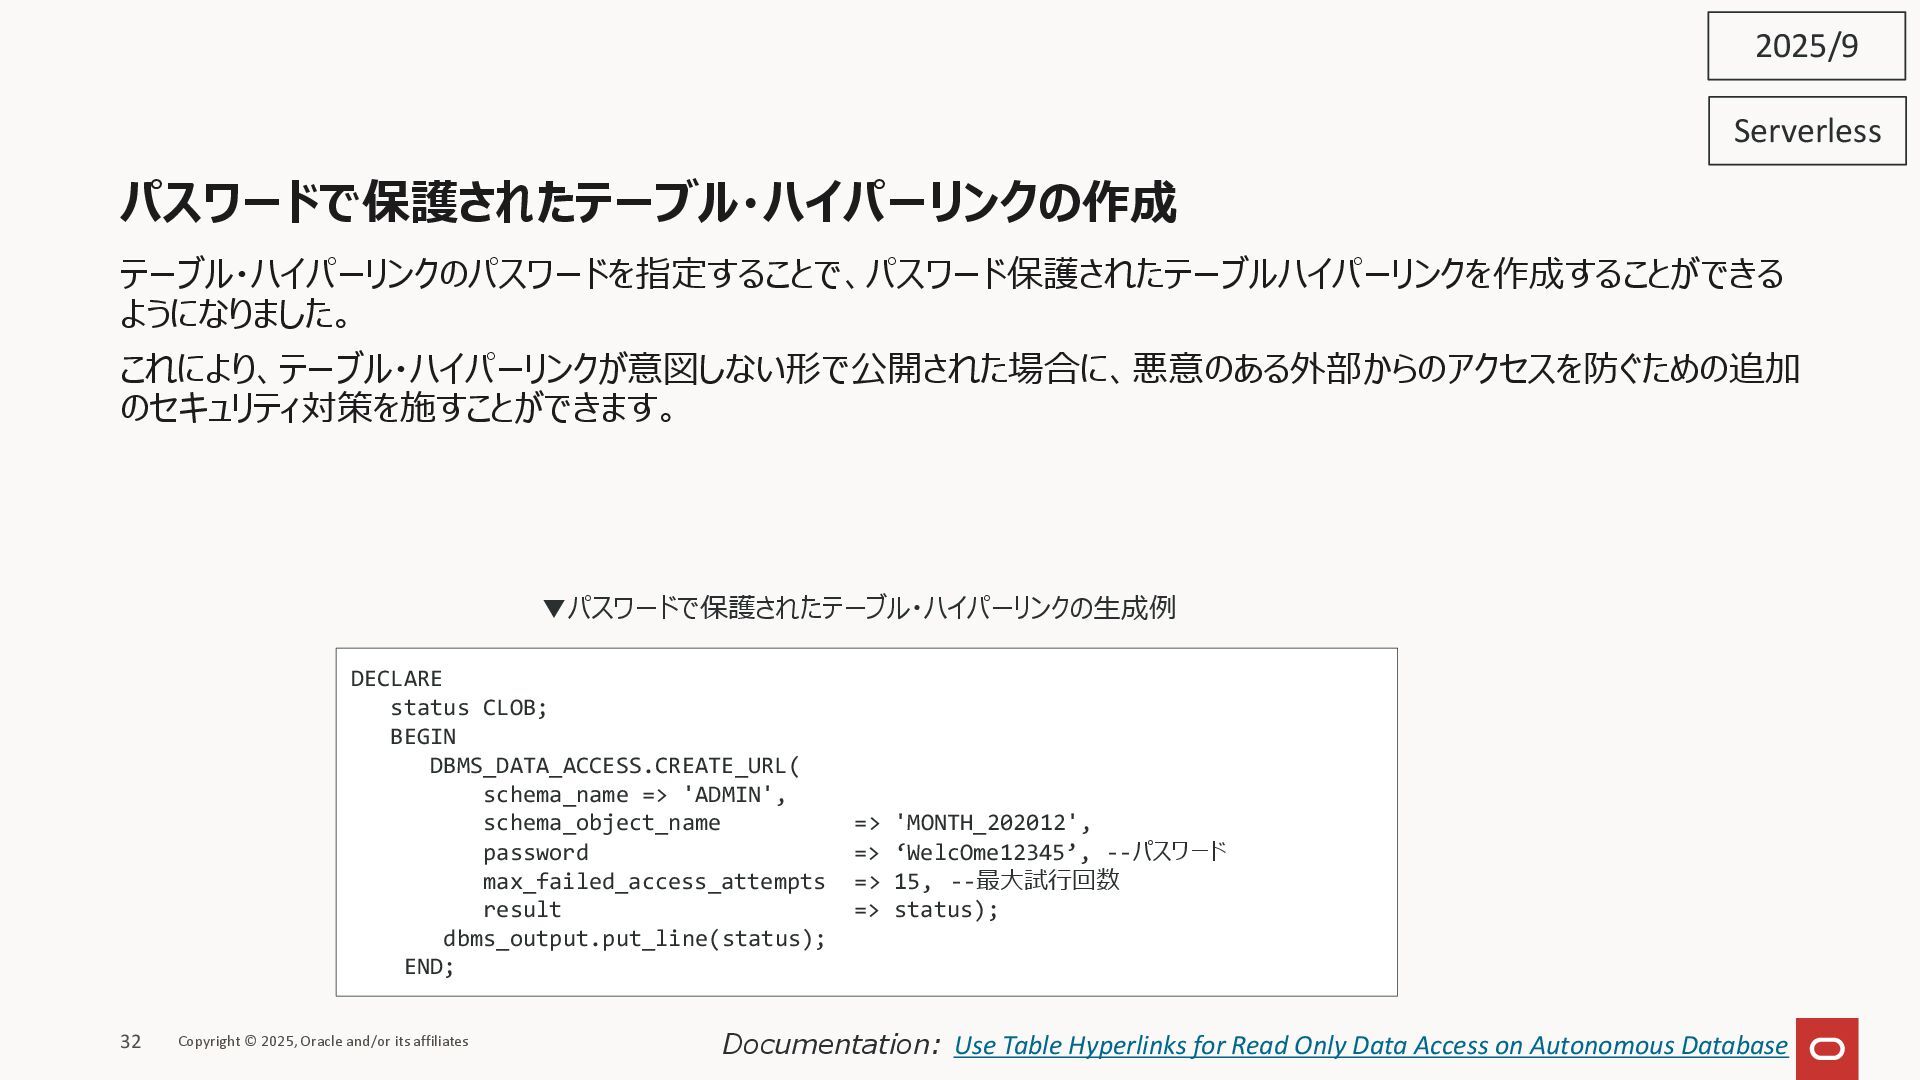Image resolution: width=1920 pixels, height=1080 pixels.
Task: Click the Oracle copyright notice text
Action: tap(323, 1042)
